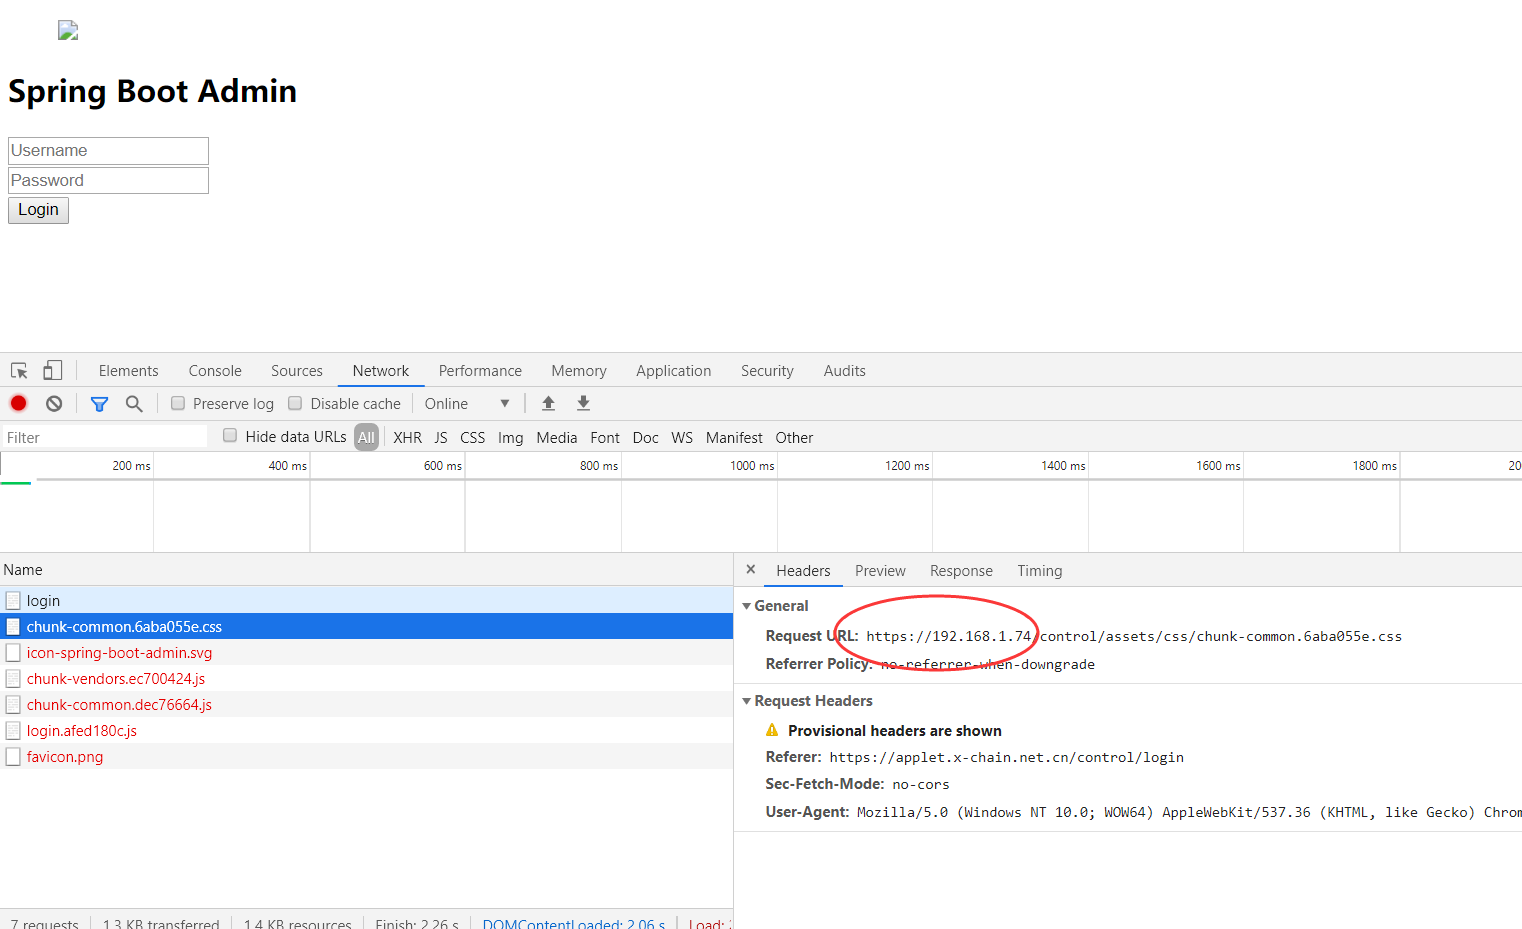
Task: Stop recording the network log
Action: (x=17, y=403)
